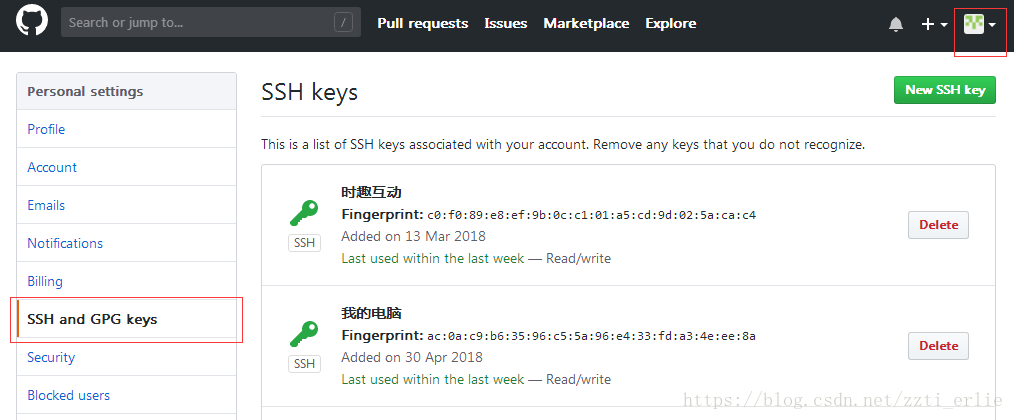Click the green key icon for 时趣互动
Viewport: 1014px width, 420px height.
click(303, 214)
